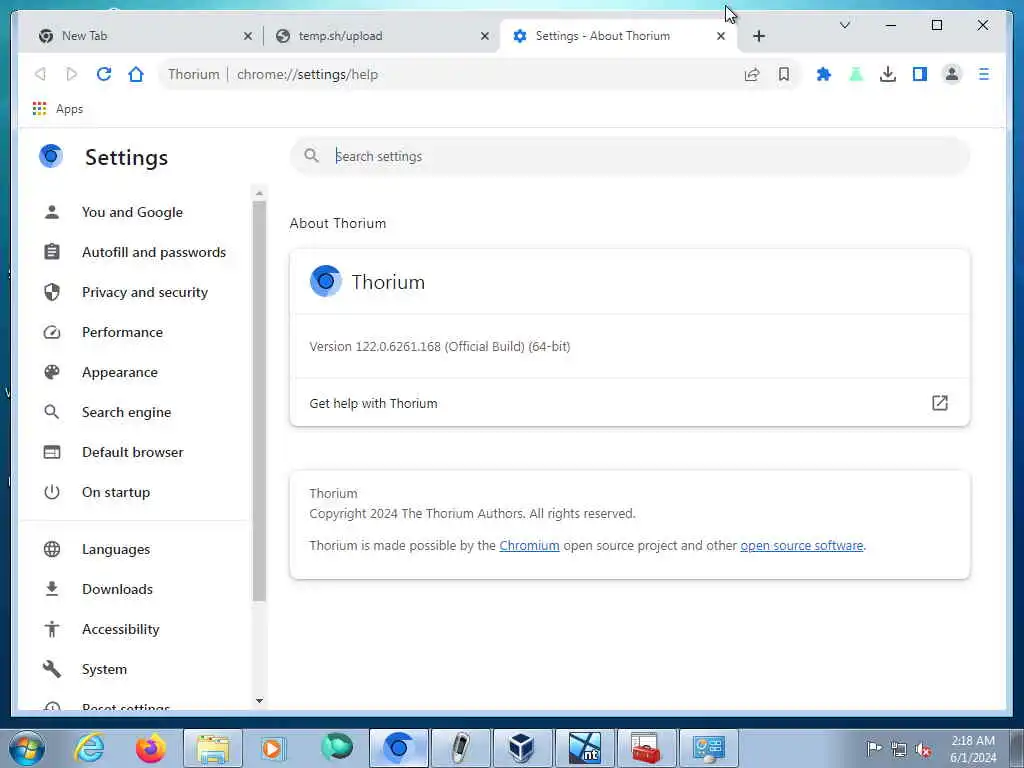Click the Action Center flag tray icon
The height and width of the screenshot is (768, 1024).
(874, 748)
